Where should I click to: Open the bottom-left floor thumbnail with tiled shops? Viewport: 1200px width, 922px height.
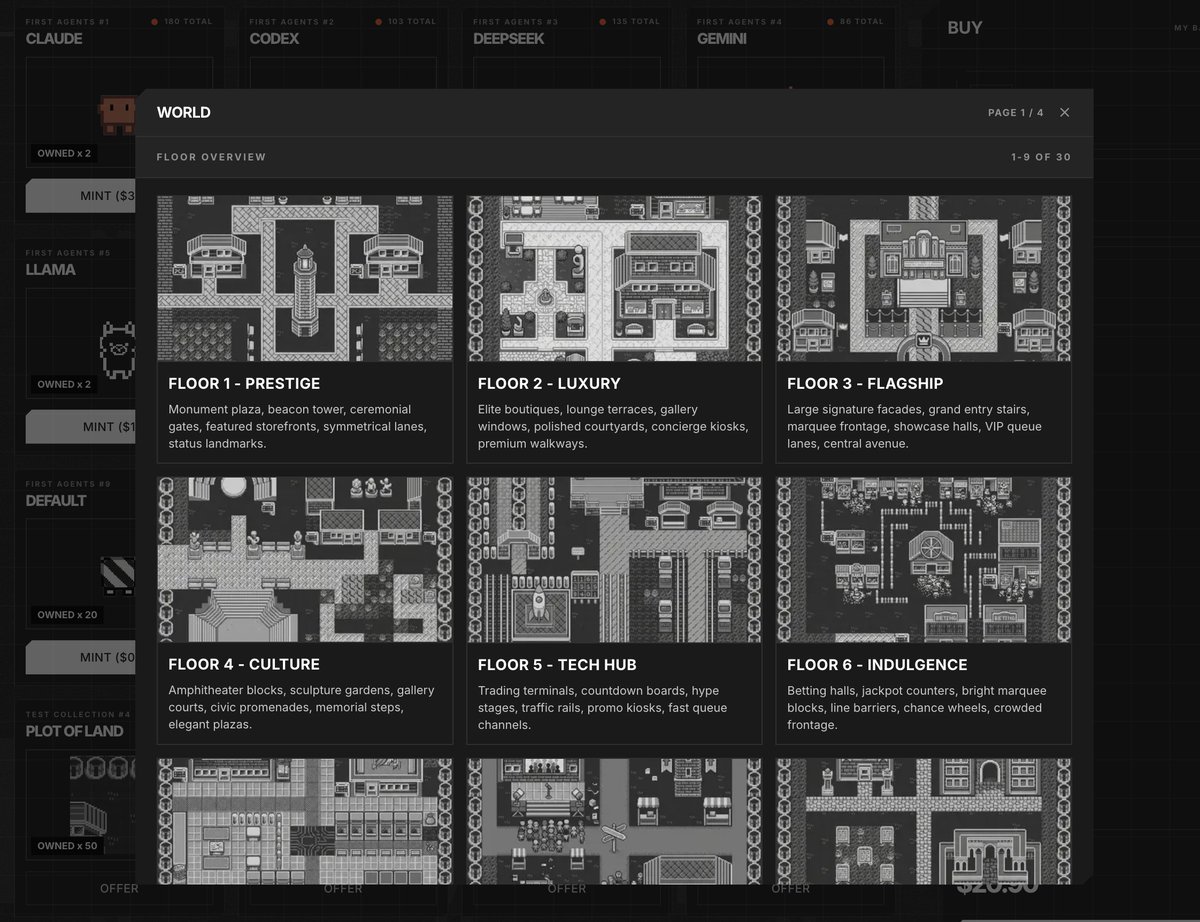pos(305,821)
